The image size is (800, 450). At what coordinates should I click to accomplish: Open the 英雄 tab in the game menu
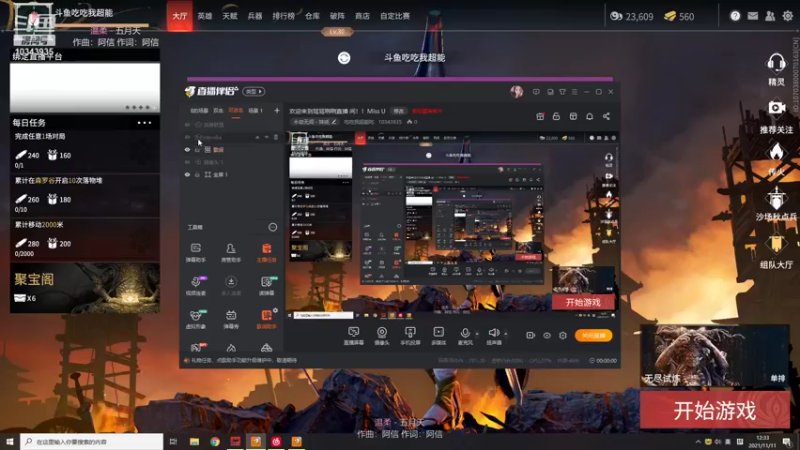pos(205,16)
